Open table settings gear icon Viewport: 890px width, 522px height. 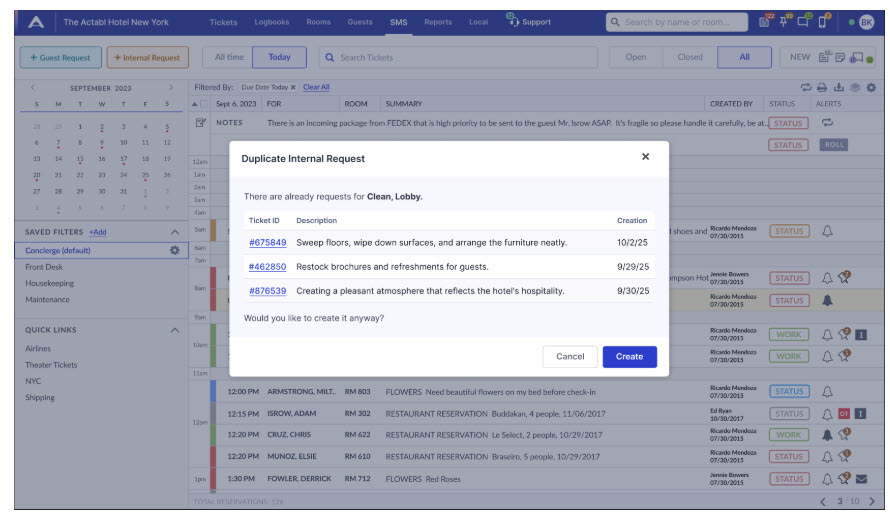tap(871, 87)
